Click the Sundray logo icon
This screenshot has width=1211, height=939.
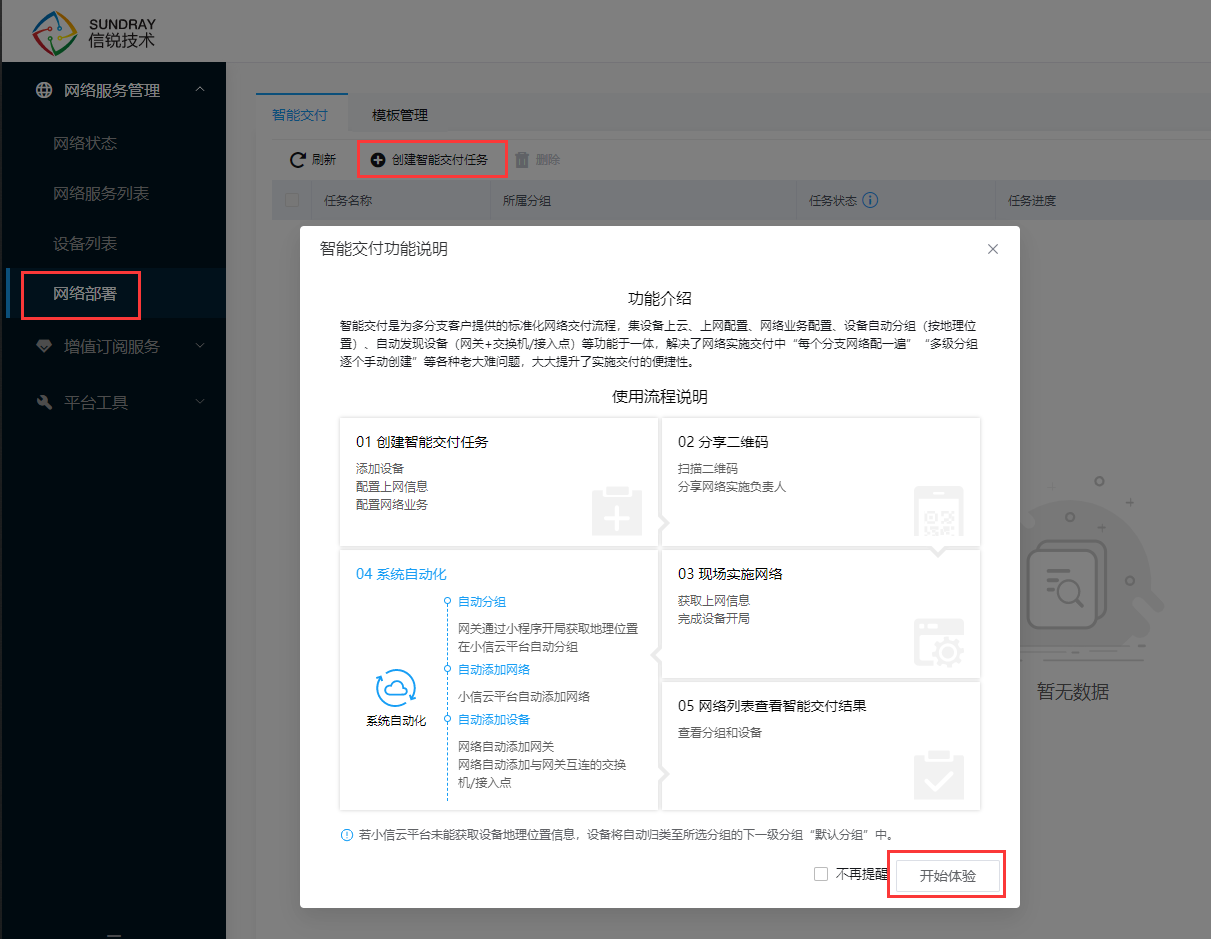click(55, 33)
